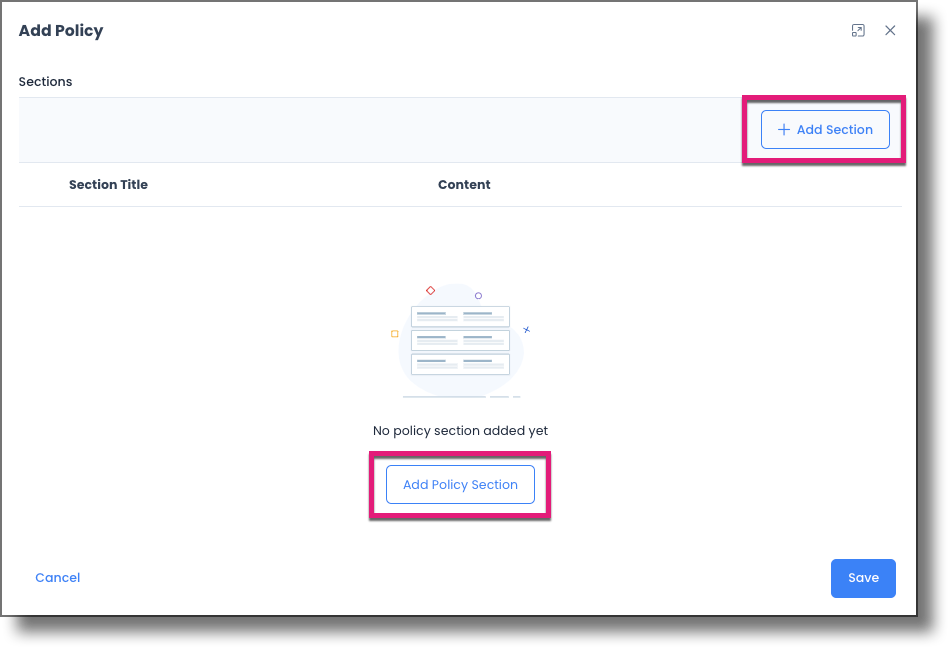Click the yellow square beside the illustration
949x648 pixels.
pos(394,333)
